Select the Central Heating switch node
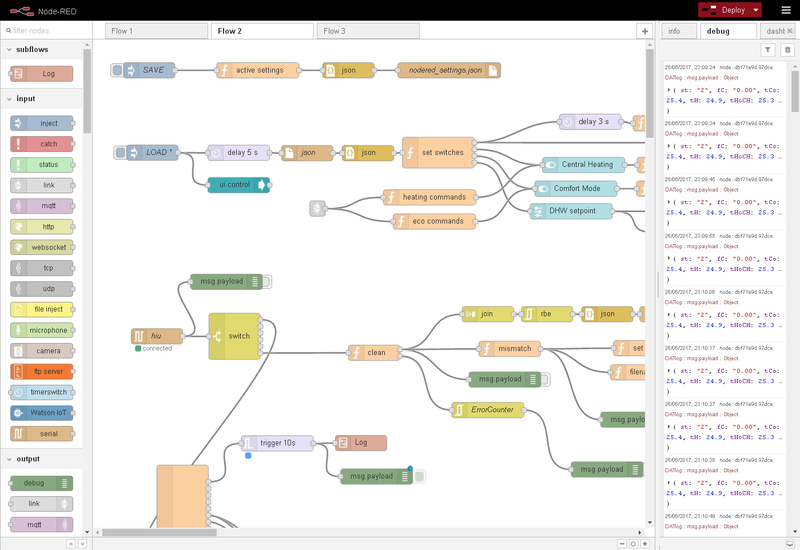This screenshot has width=800, height=550. (583, 165)
